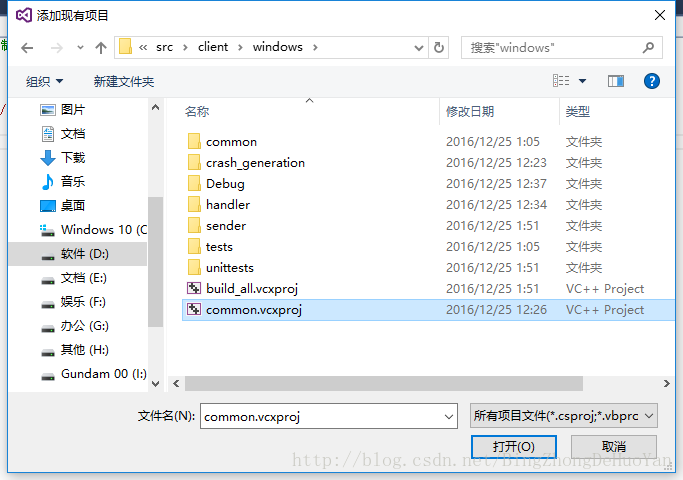Click the src breadcrumb segment
The image size is (683, 480).
pyautogui.click(x=164, y=47)
